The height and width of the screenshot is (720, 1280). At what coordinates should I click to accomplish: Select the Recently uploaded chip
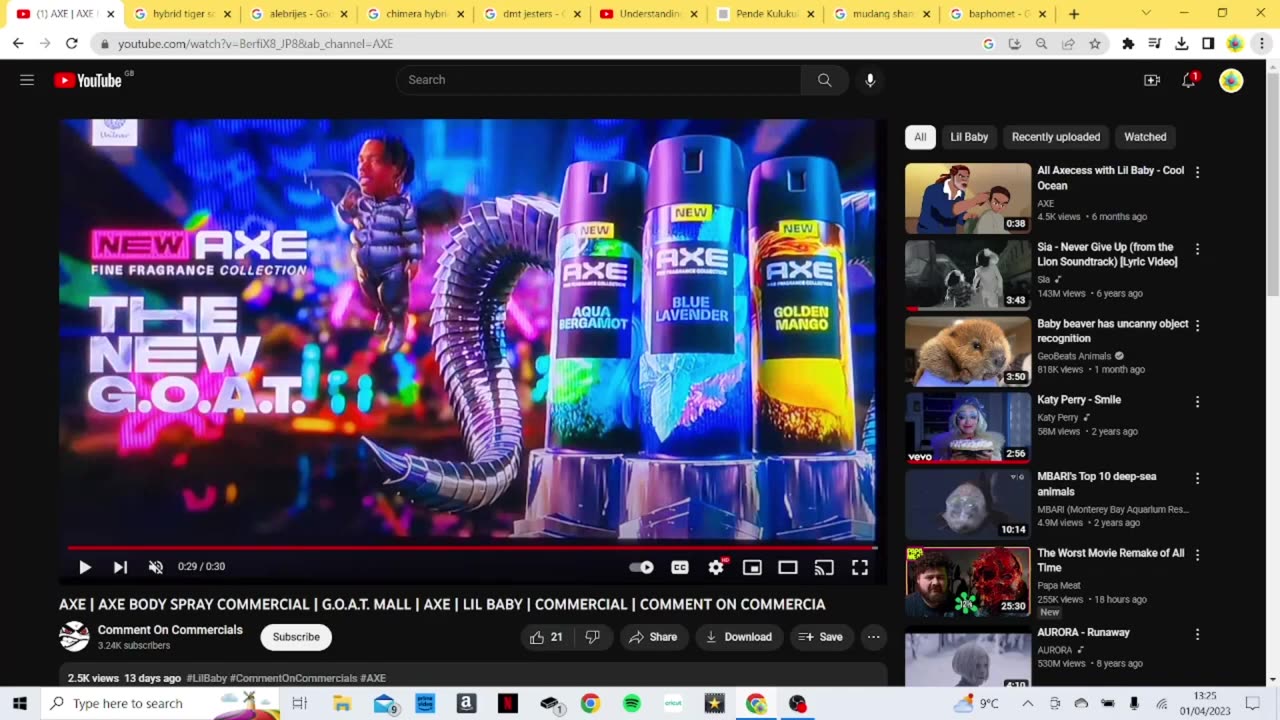(1056, 137)
